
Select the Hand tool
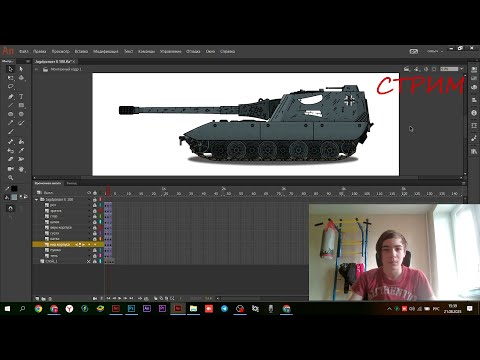click(x=21, y=169)
